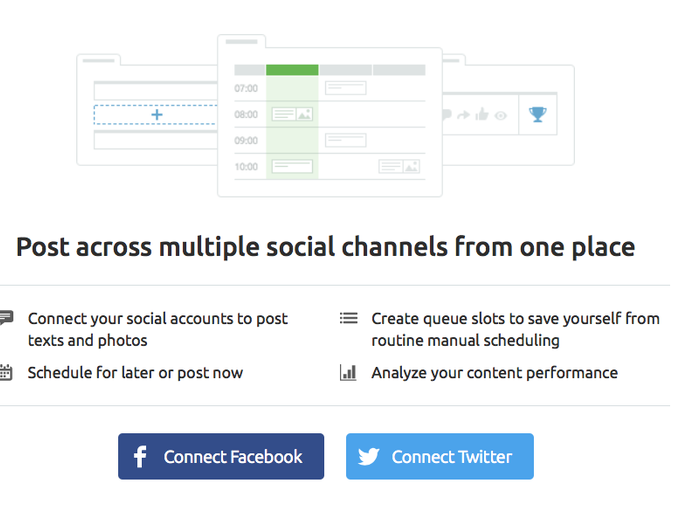Click the 'Schedule for later or post now' text
The height and width of the screenshot is (511, 680).
tap(135, 373)
